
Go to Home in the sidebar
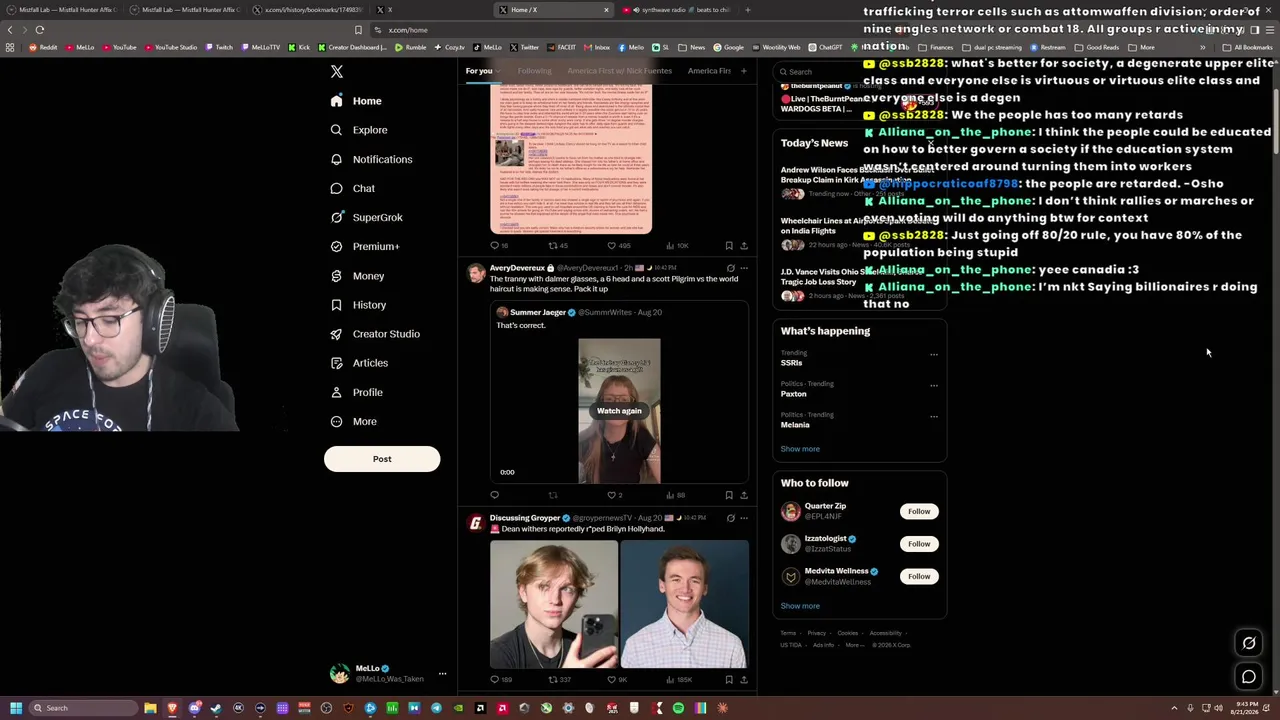point(356,101)
